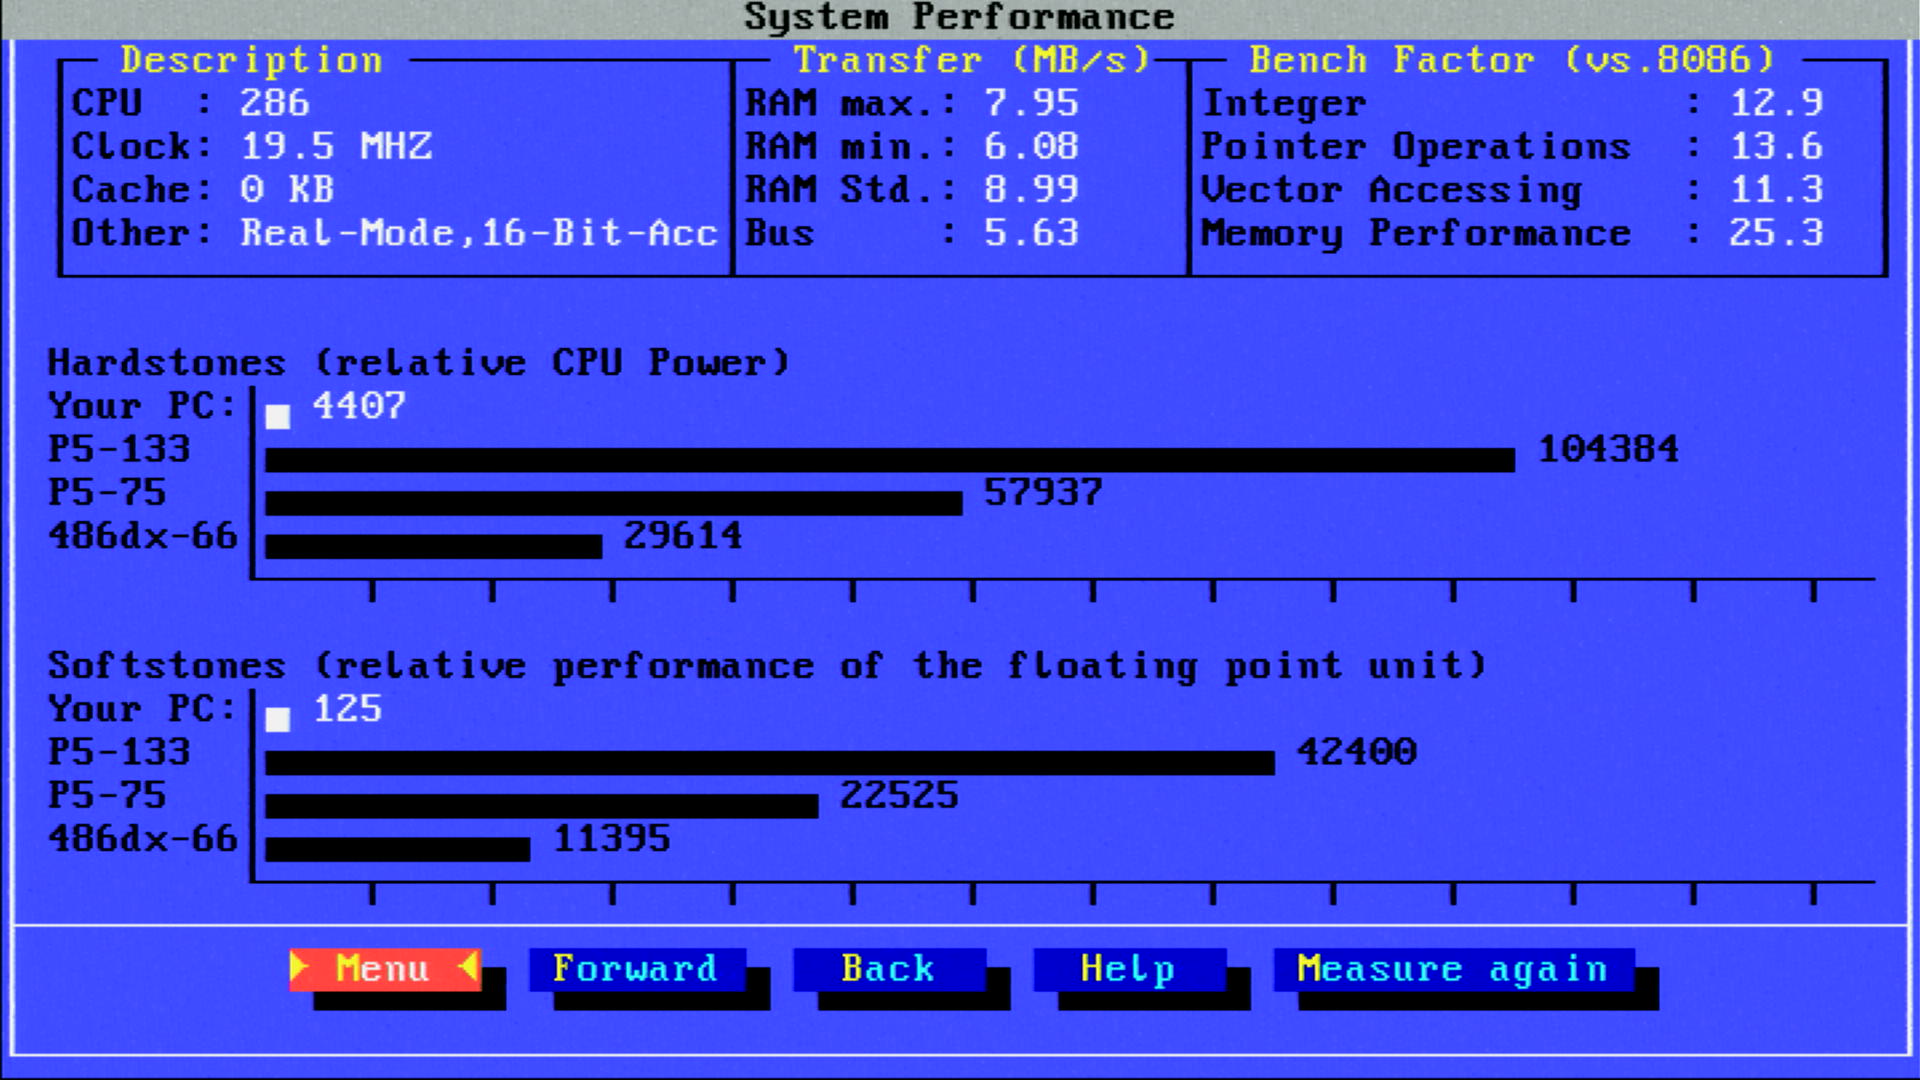Click the Hardstones P5-75 bar
The height and width of the screenshot is (1080, 1920).
(614, 503)
